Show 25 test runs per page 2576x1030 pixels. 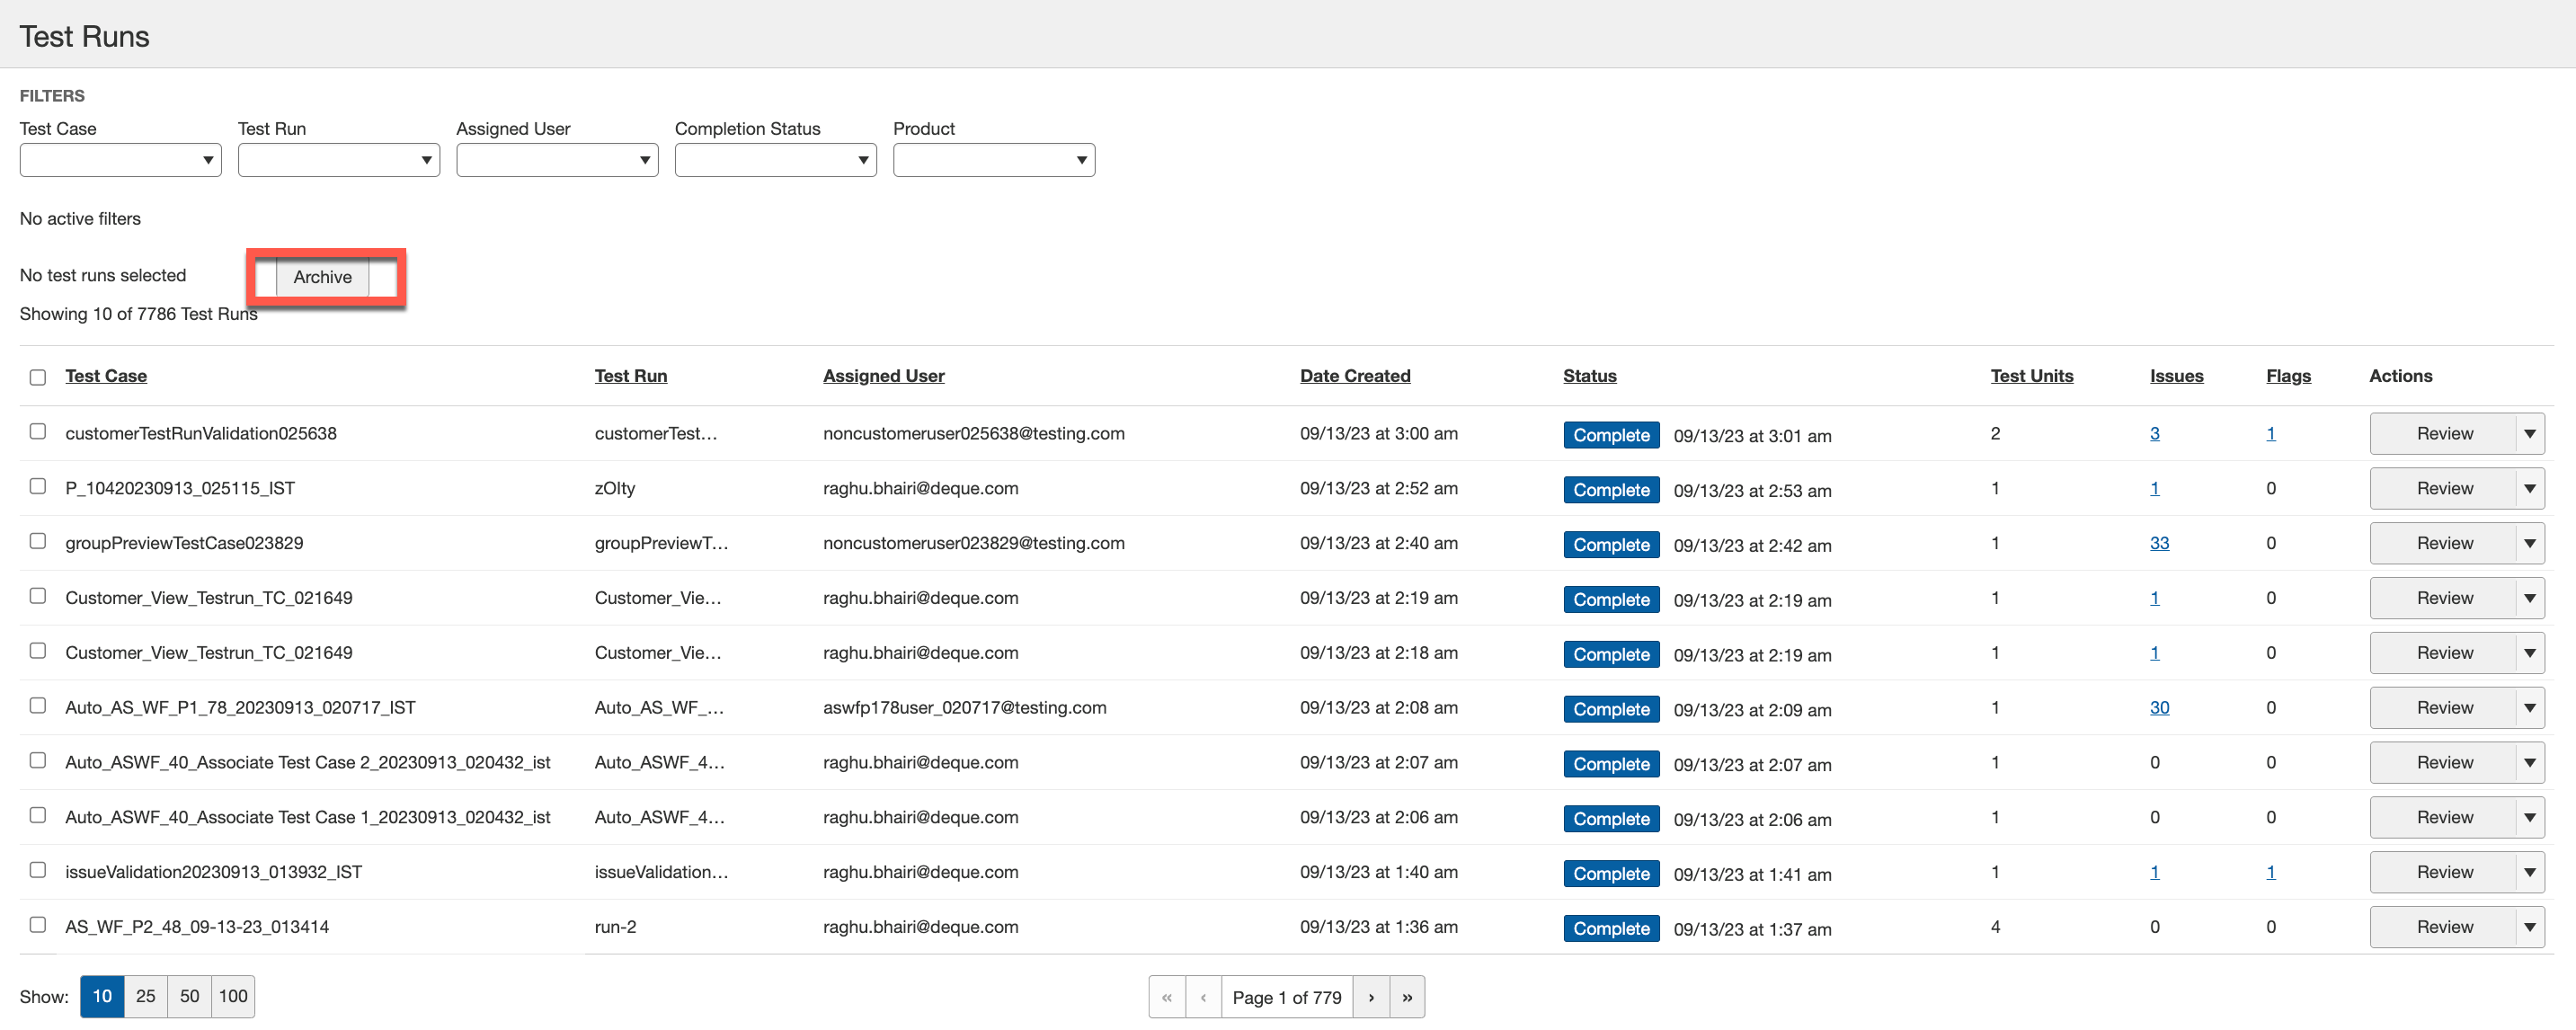(146, 996)
